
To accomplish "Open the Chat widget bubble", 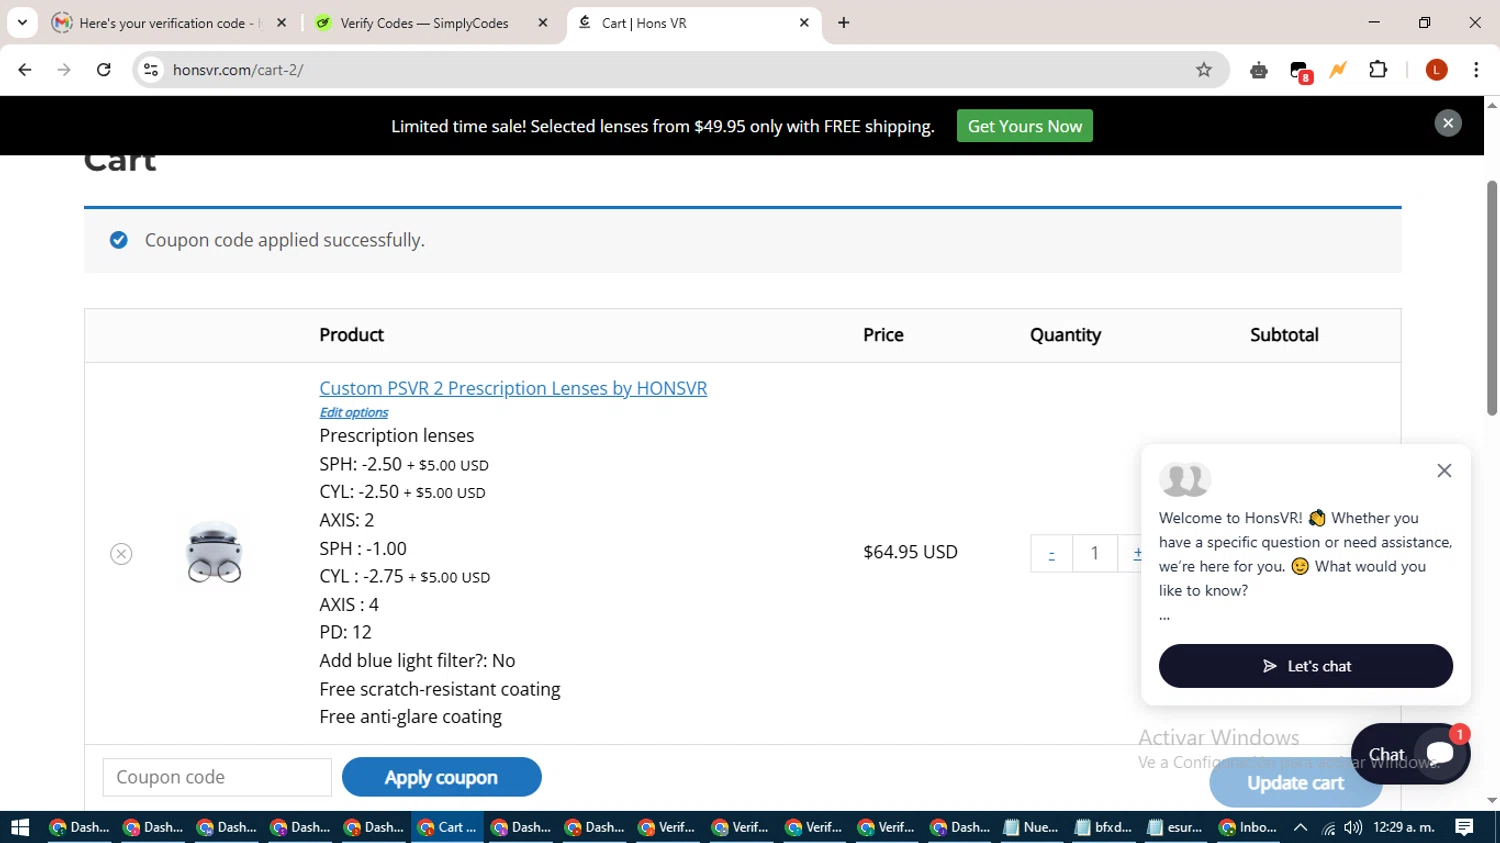I will click(x=1410, y=754).
